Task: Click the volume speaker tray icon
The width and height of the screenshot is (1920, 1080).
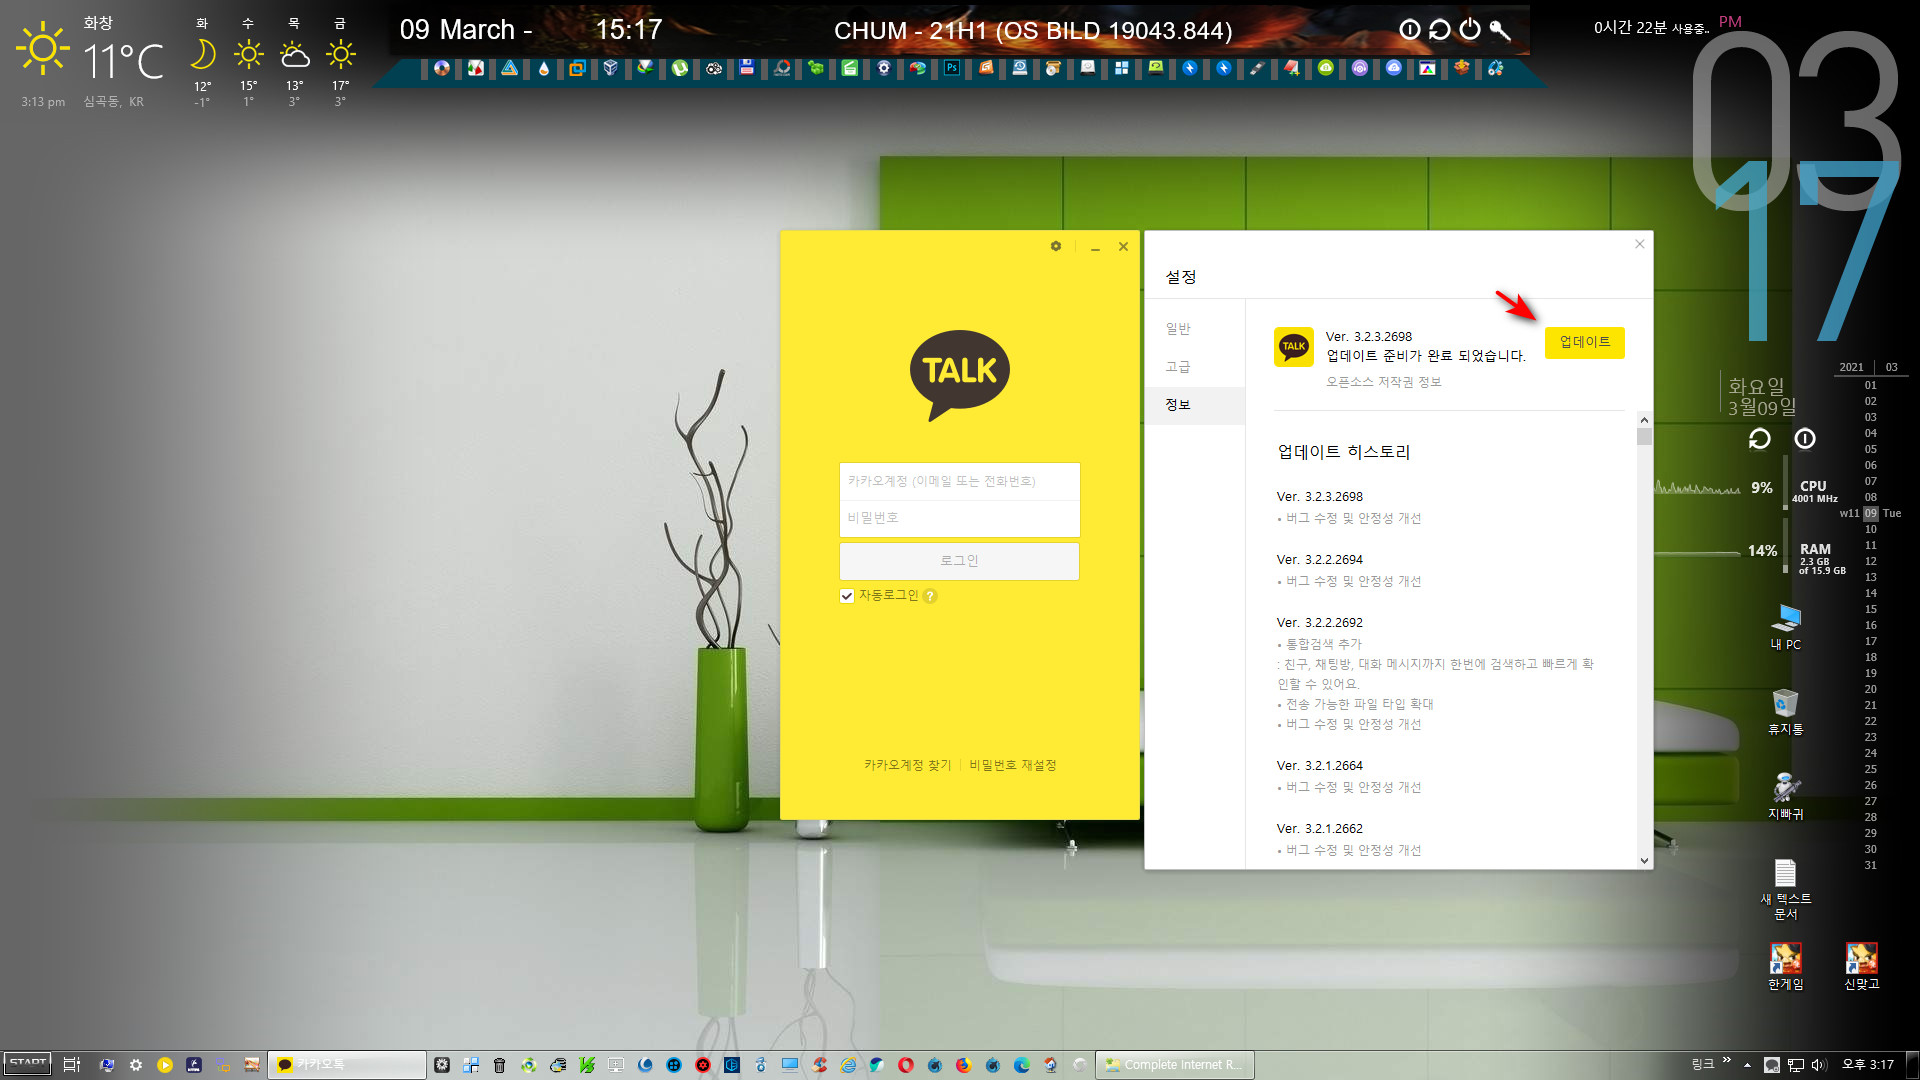Action: click(x=1819, y=1065)
